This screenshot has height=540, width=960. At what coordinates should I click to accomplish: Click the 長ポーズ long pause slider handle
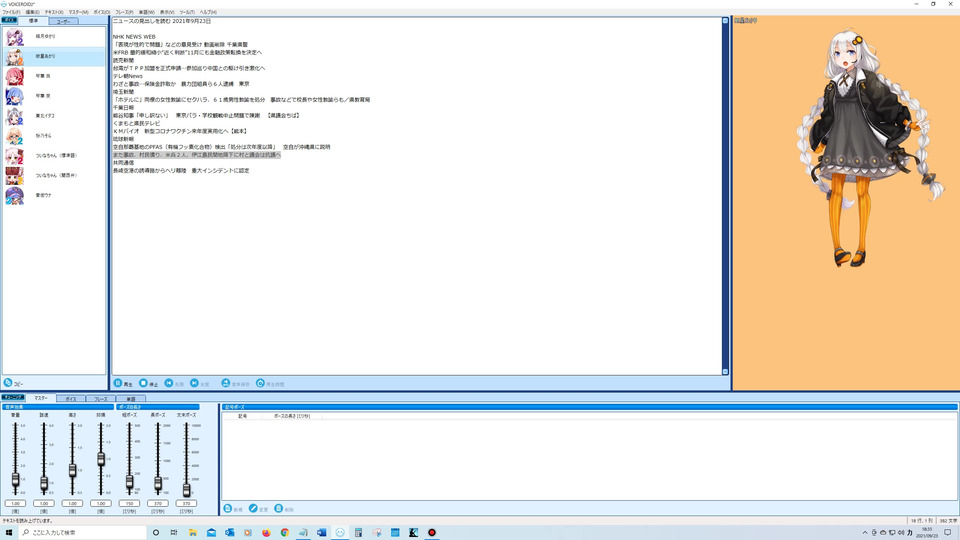(158, 484)
